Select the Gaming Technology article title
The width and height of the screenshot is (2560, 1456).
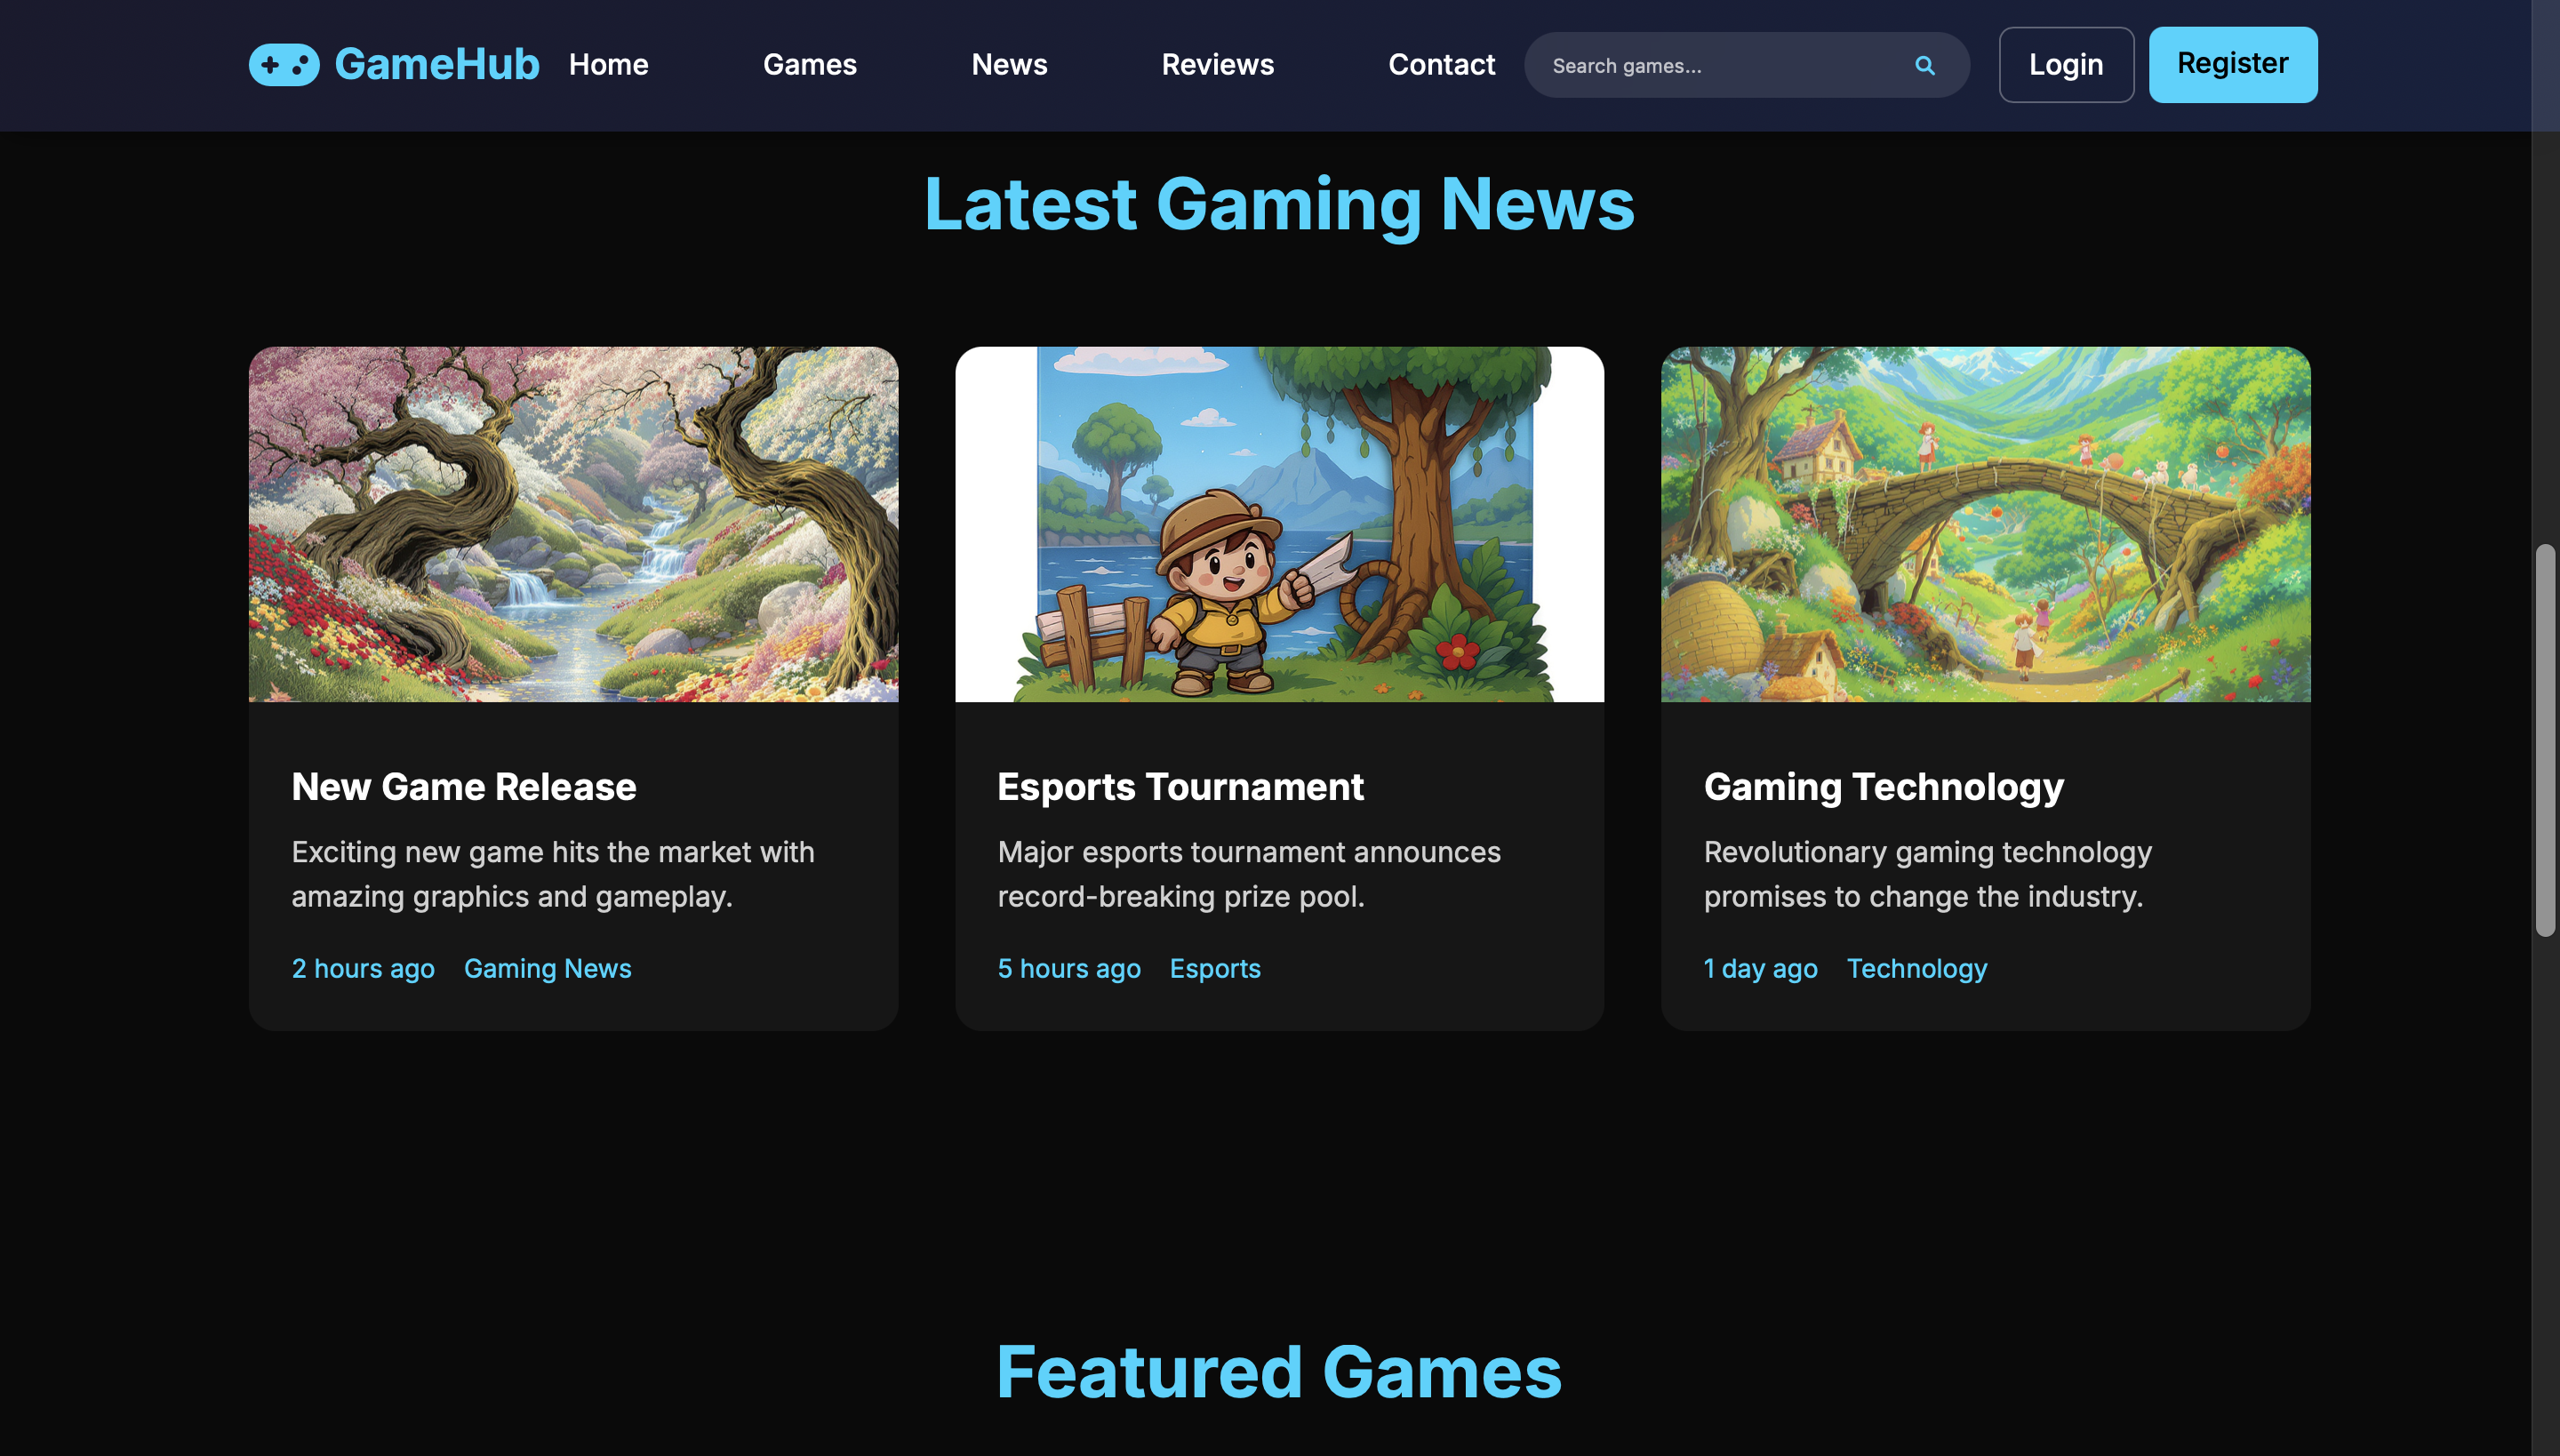coord(1883,787)
